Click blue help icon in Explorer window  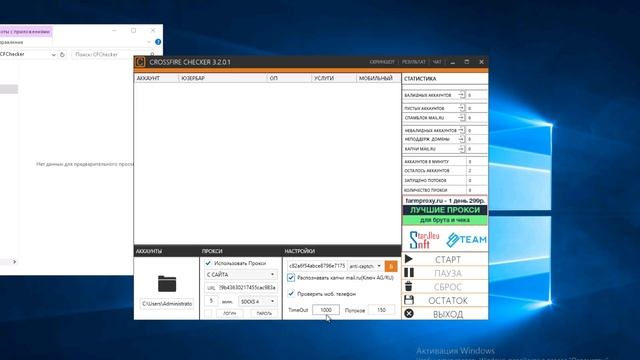(158, 42)
